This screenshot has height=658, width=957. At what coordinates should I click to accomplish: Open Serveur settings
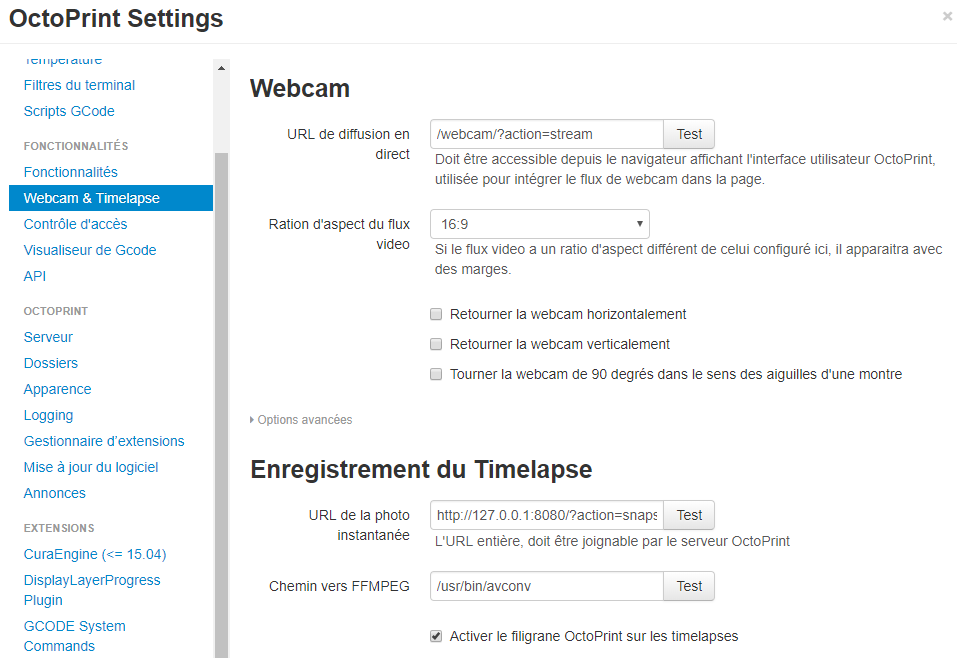coord(48,337)
